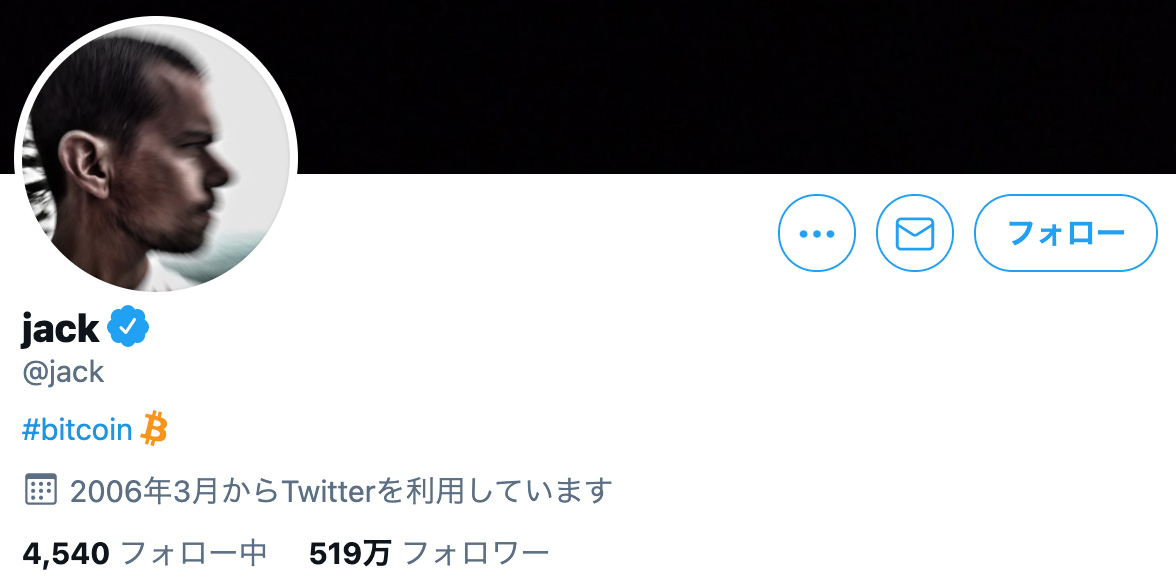Open the #bitcoin hashtag link
The image size is (1176, 580).
tap(77, 431)
